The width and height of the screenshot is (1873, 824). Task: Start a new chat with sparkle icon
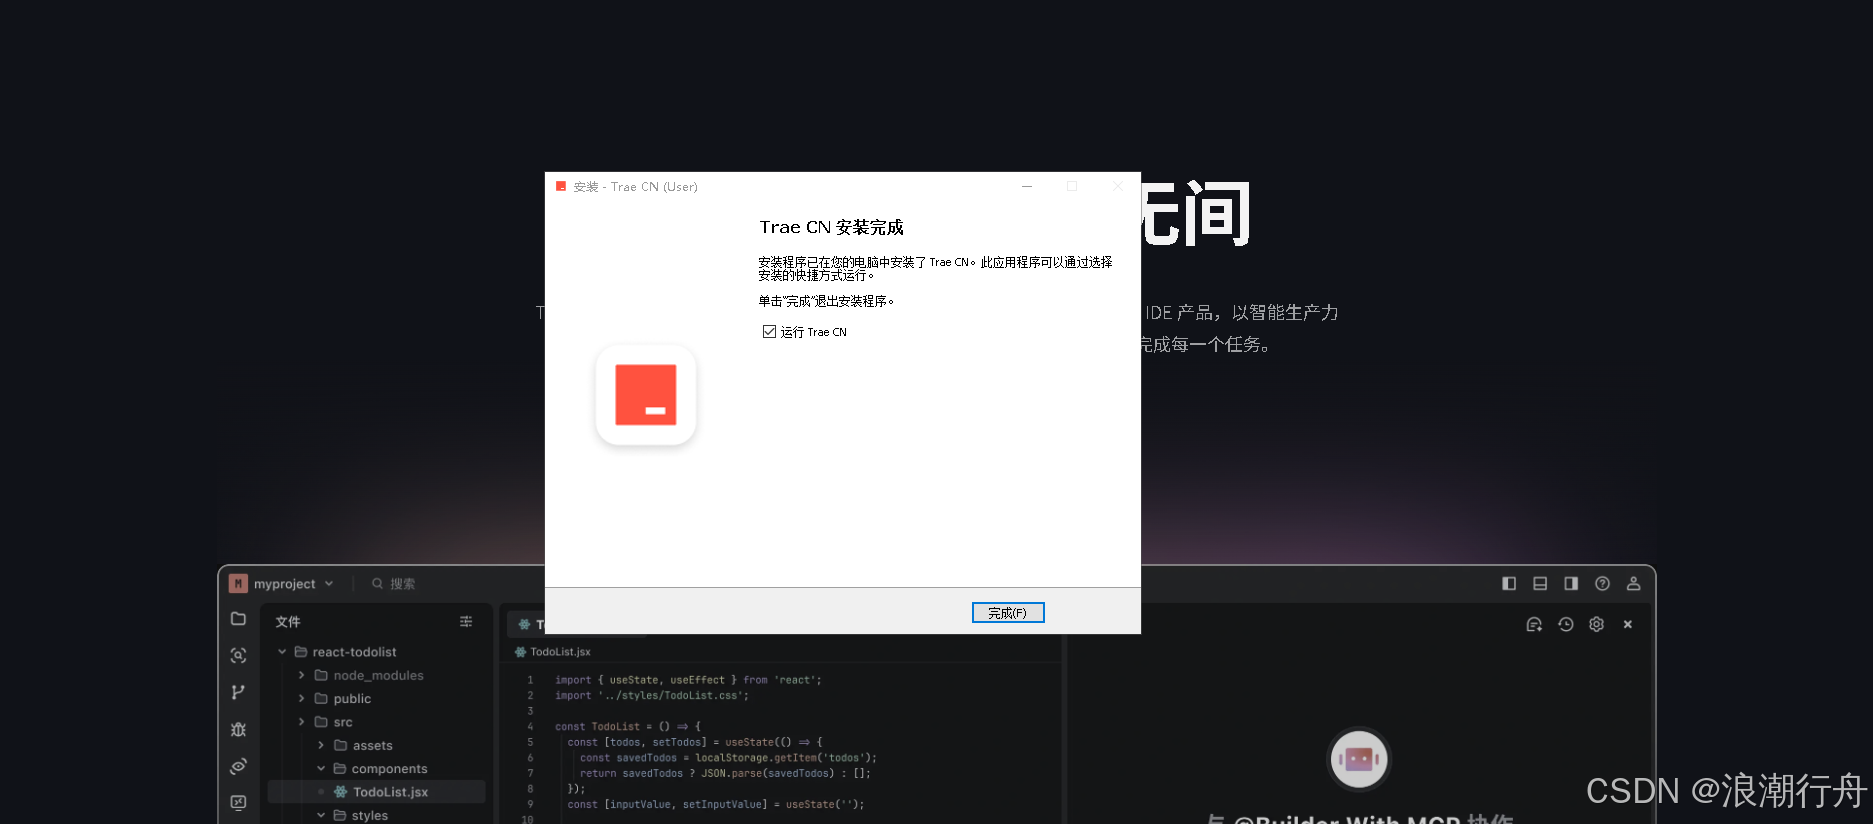1534,625
